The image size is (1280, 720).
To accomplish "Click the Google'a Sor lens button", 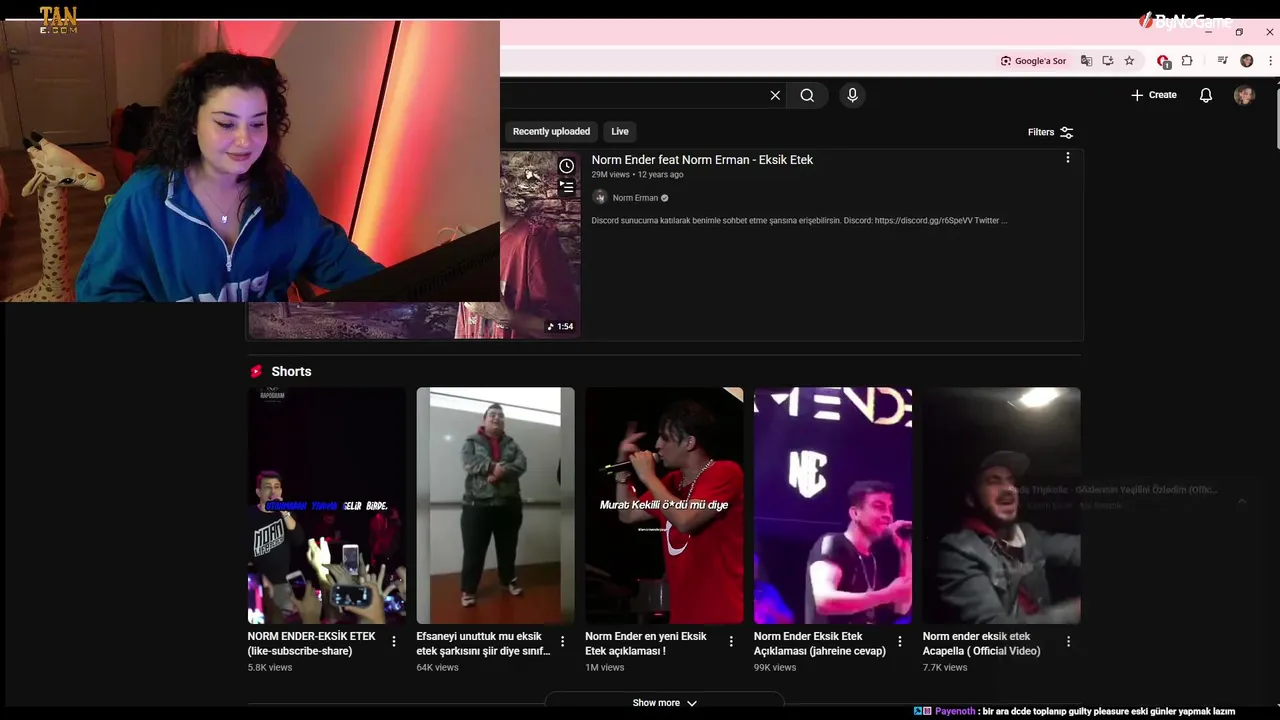I will coord(1034,61).
